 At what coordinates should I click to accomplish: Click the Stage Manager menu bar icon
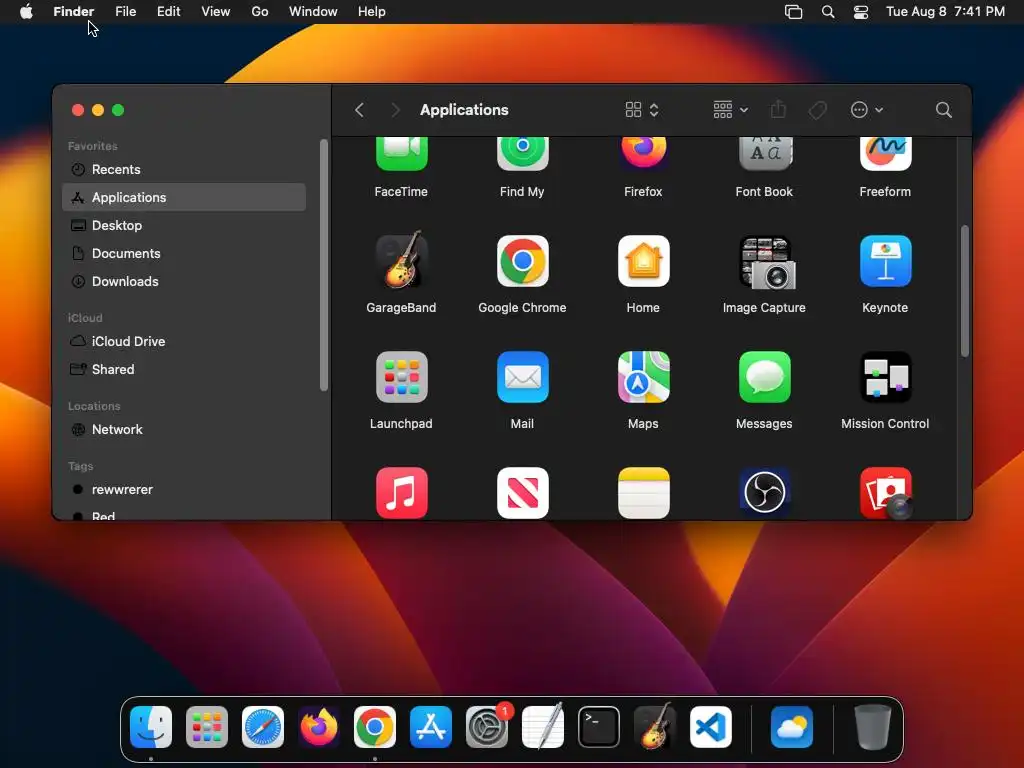793,12
